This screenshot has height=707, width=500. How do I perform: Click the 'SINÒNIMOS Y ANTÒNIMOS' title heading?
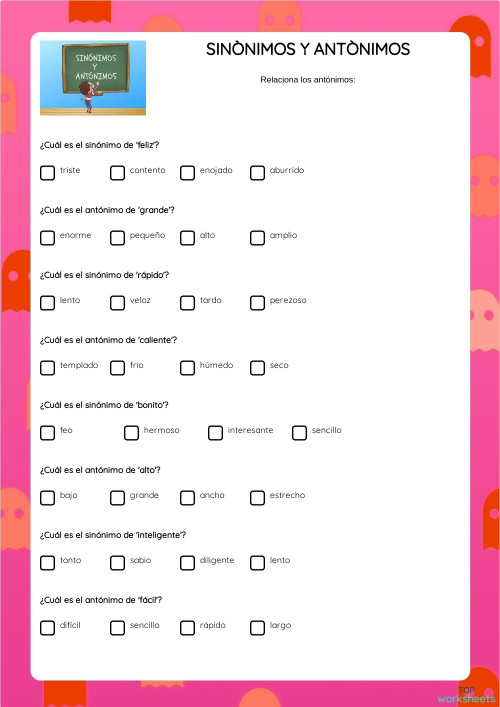pyautogui.click(x=308, y=49)
